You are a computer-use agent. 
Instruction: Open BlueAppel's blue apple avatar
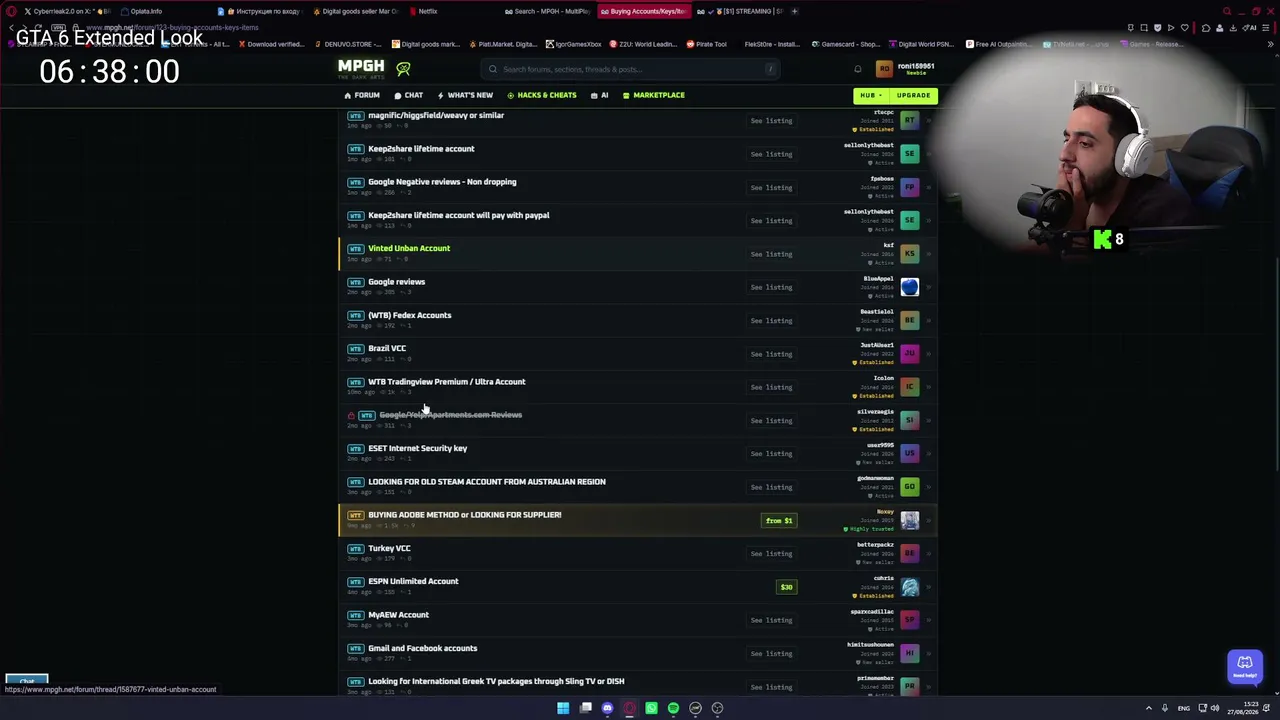[x=909, y=287]
